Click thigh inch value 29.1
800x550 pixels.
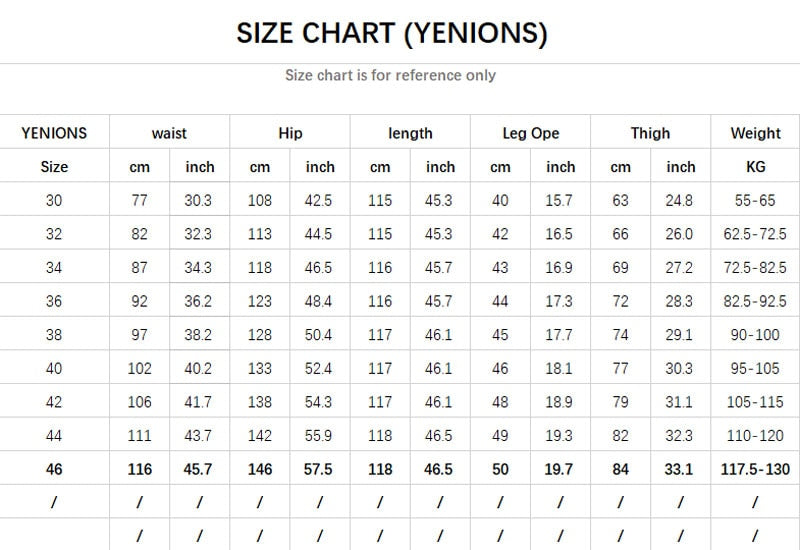[679, 335]
